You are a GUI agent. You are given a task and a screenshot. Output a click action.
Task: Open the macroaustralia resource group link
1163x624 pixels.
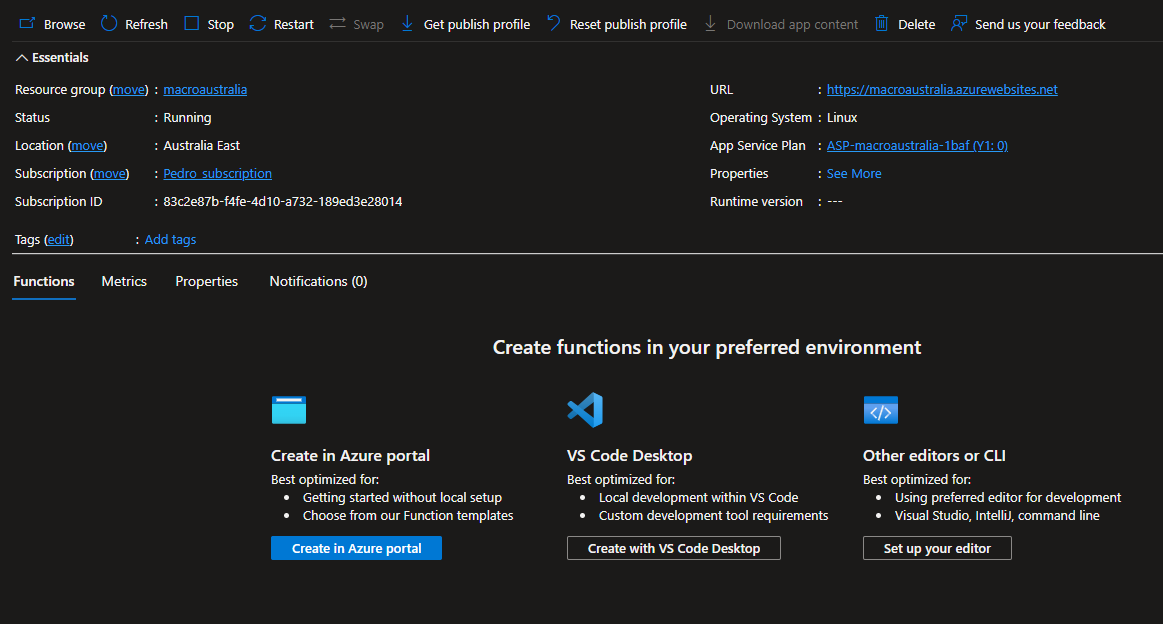(205, 90)
